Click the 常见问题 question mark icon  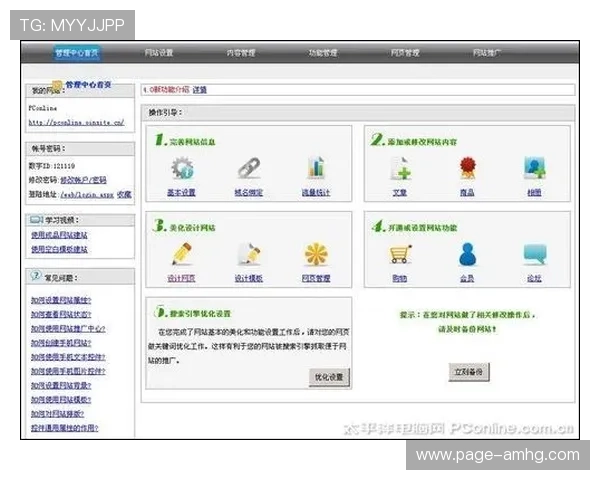click(x=35, y=276)
